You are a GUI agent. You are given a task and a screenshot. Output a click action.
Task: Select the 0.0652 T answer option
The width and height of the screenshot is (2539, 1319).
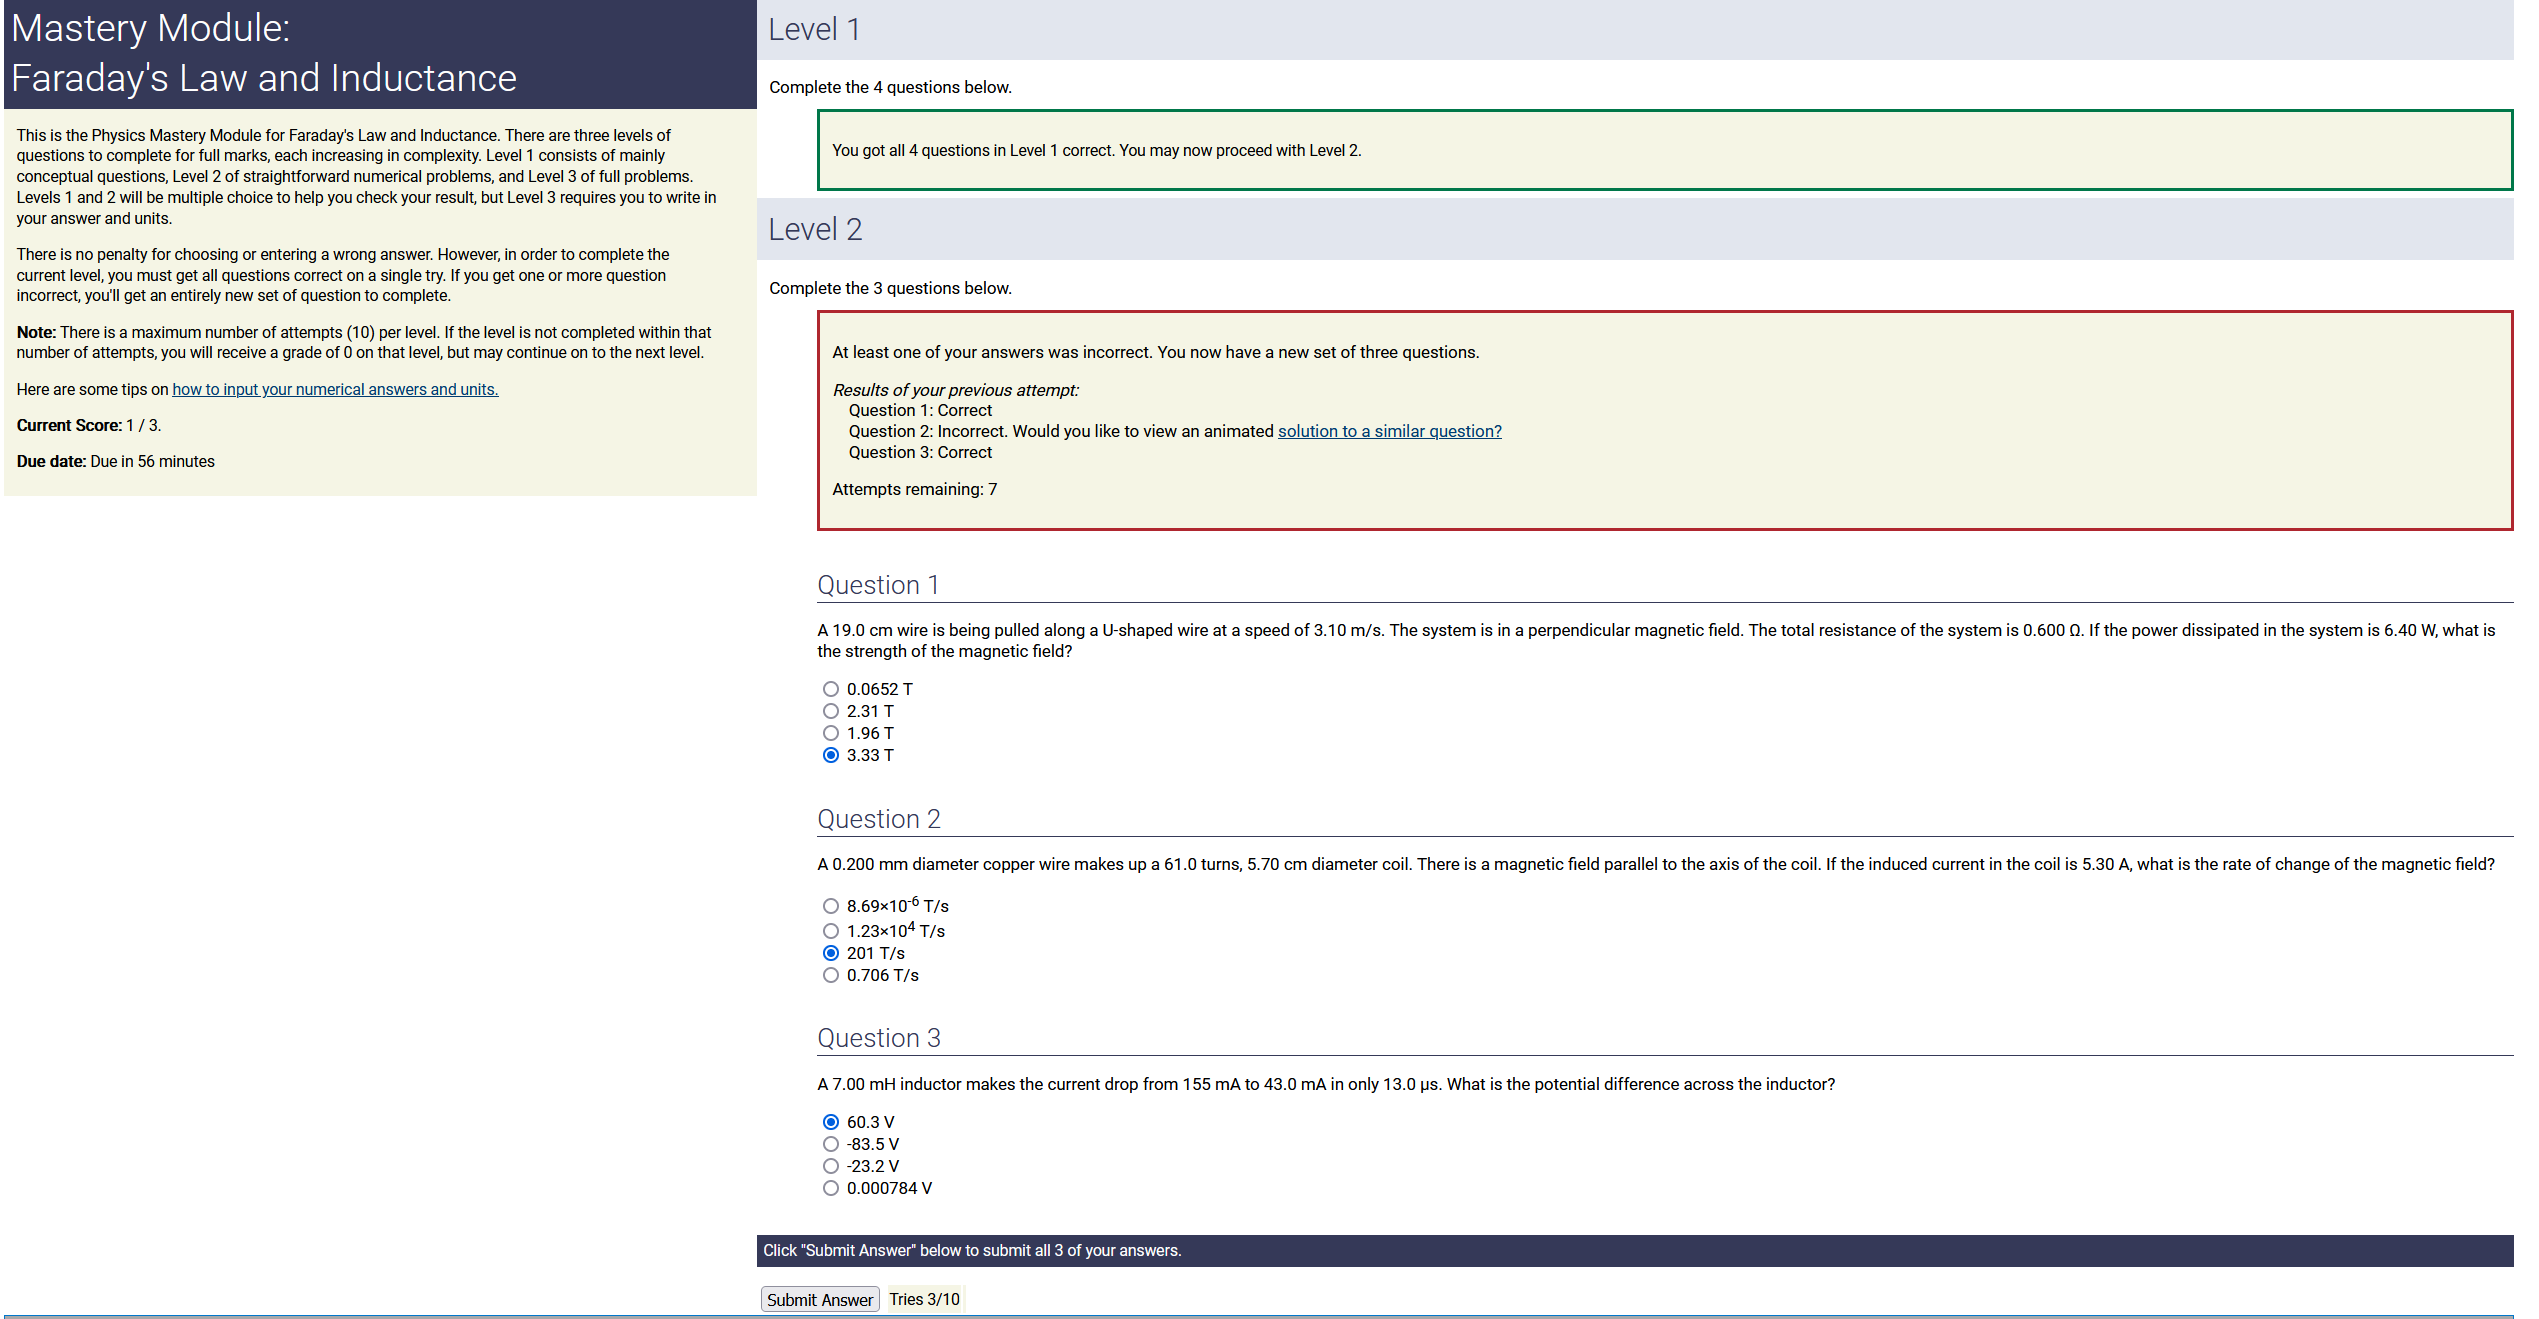point(830,689)
